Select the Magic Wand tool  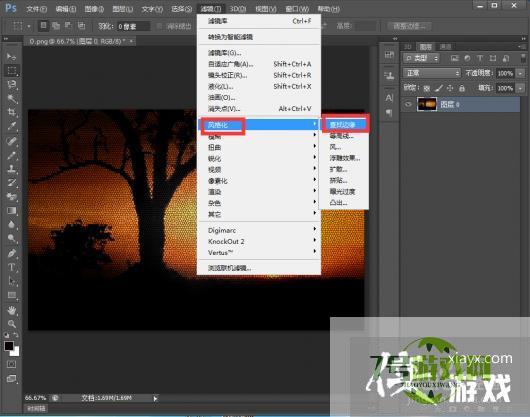click(11, 98)
